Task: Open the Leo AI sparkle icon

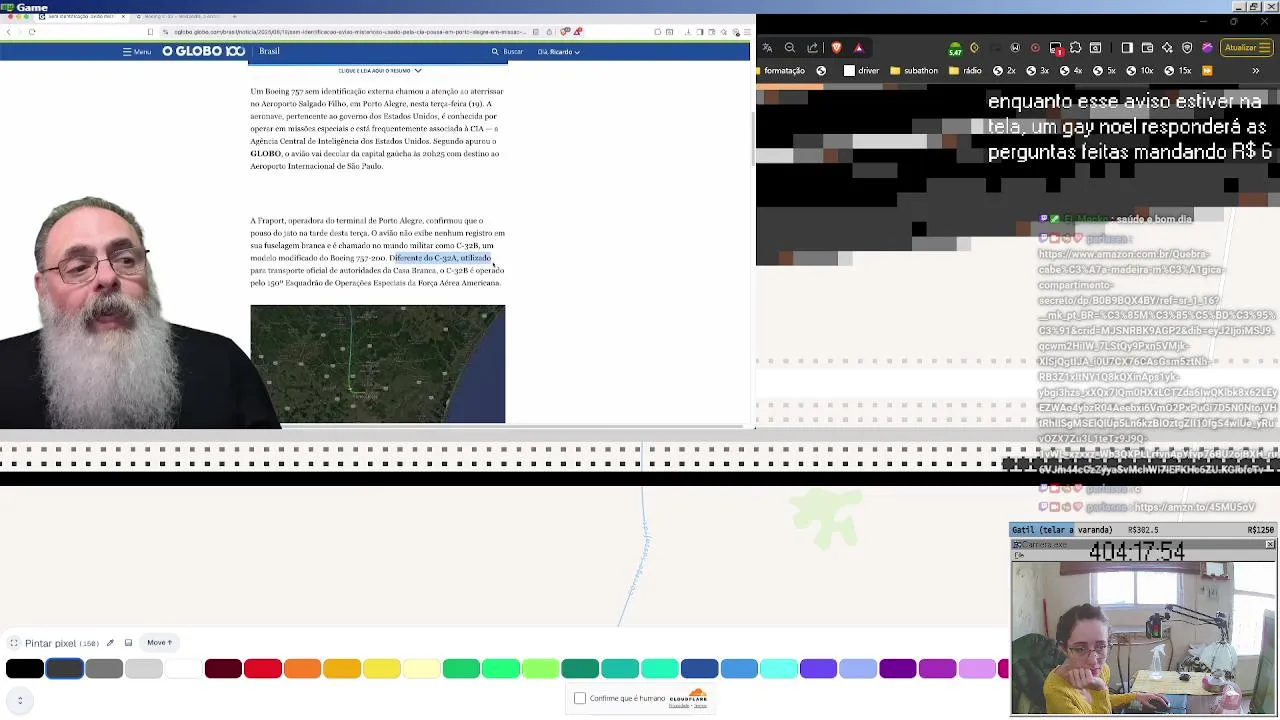Action: pos(1167,47)
